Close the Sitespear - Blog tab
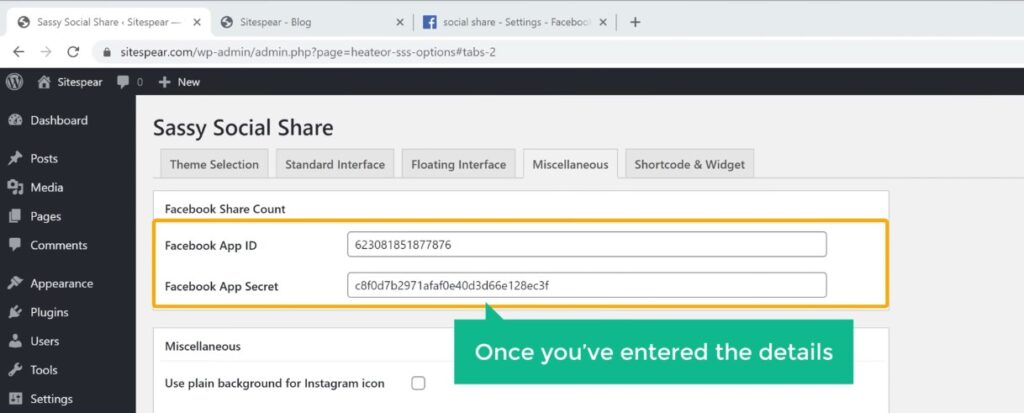Viewport: 1024px width, 413px height. pos(400,22)
